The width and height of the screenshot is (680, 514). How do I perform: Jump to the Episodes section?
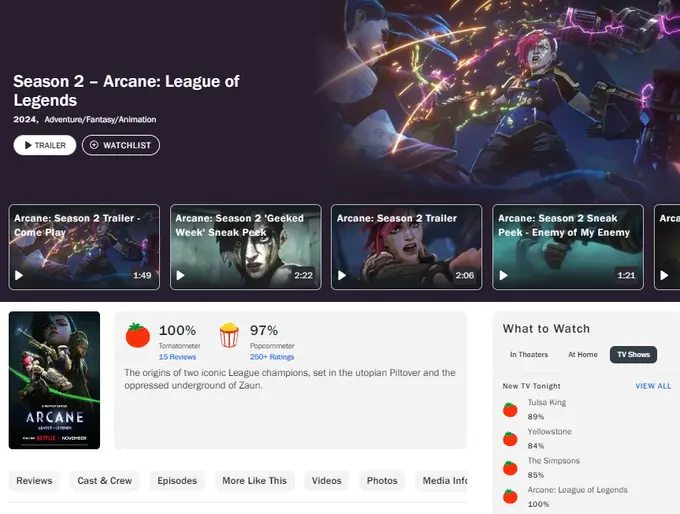(x=177, y=481)
